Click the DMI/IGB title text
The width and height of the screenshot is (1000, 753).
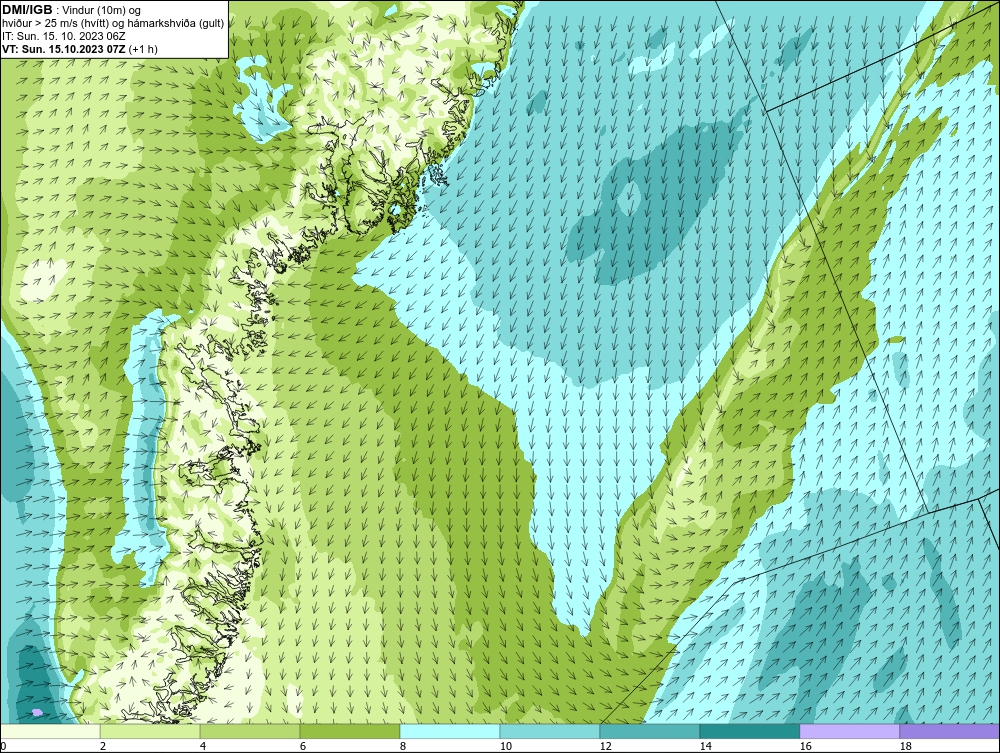click(28, 10)
